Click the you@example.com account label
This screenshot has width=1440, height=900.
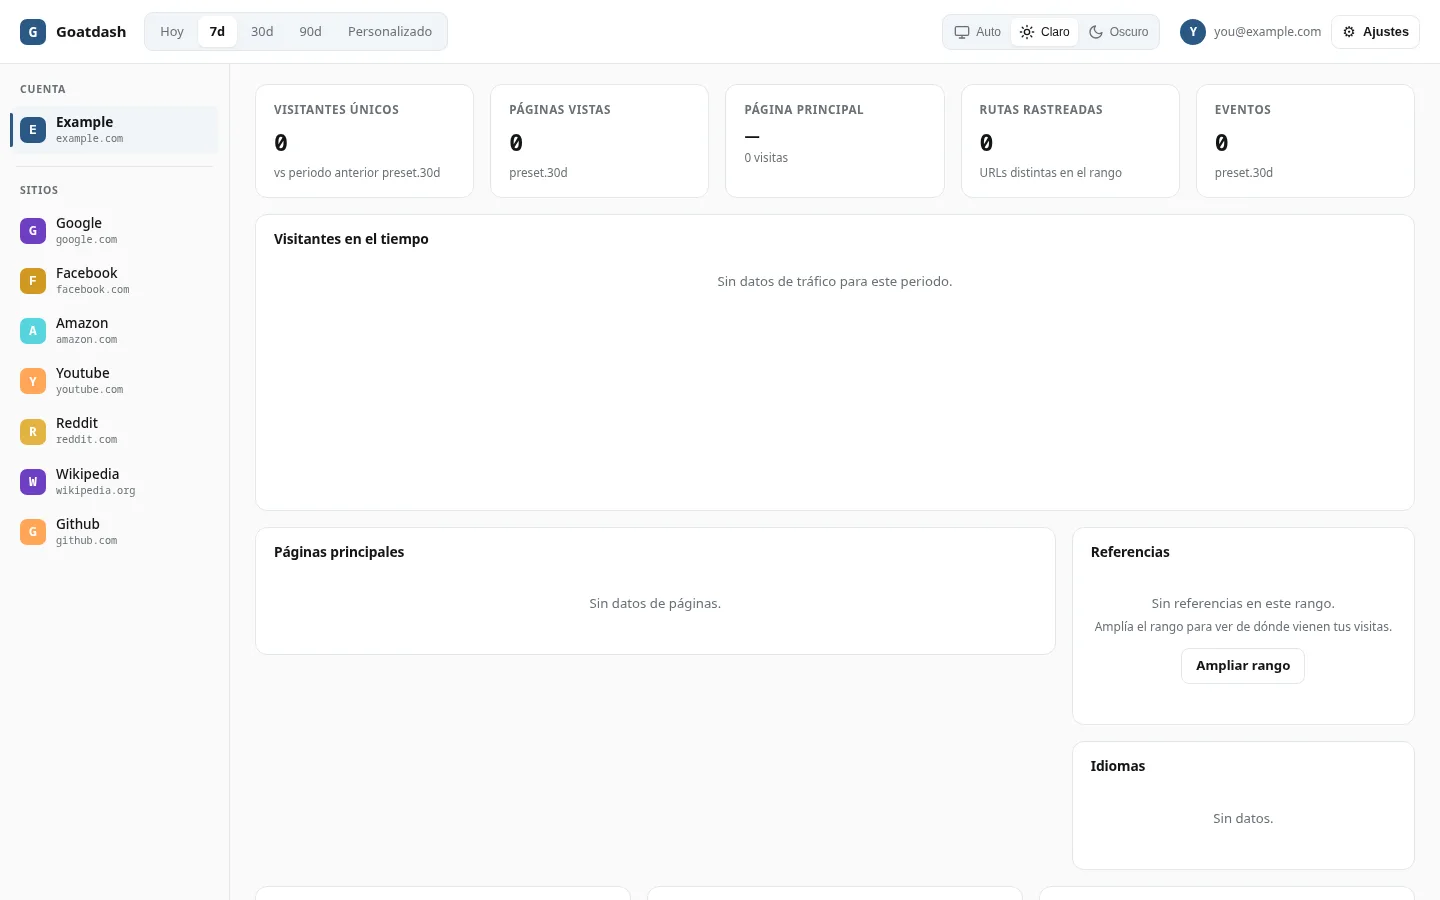point(1267,32)
